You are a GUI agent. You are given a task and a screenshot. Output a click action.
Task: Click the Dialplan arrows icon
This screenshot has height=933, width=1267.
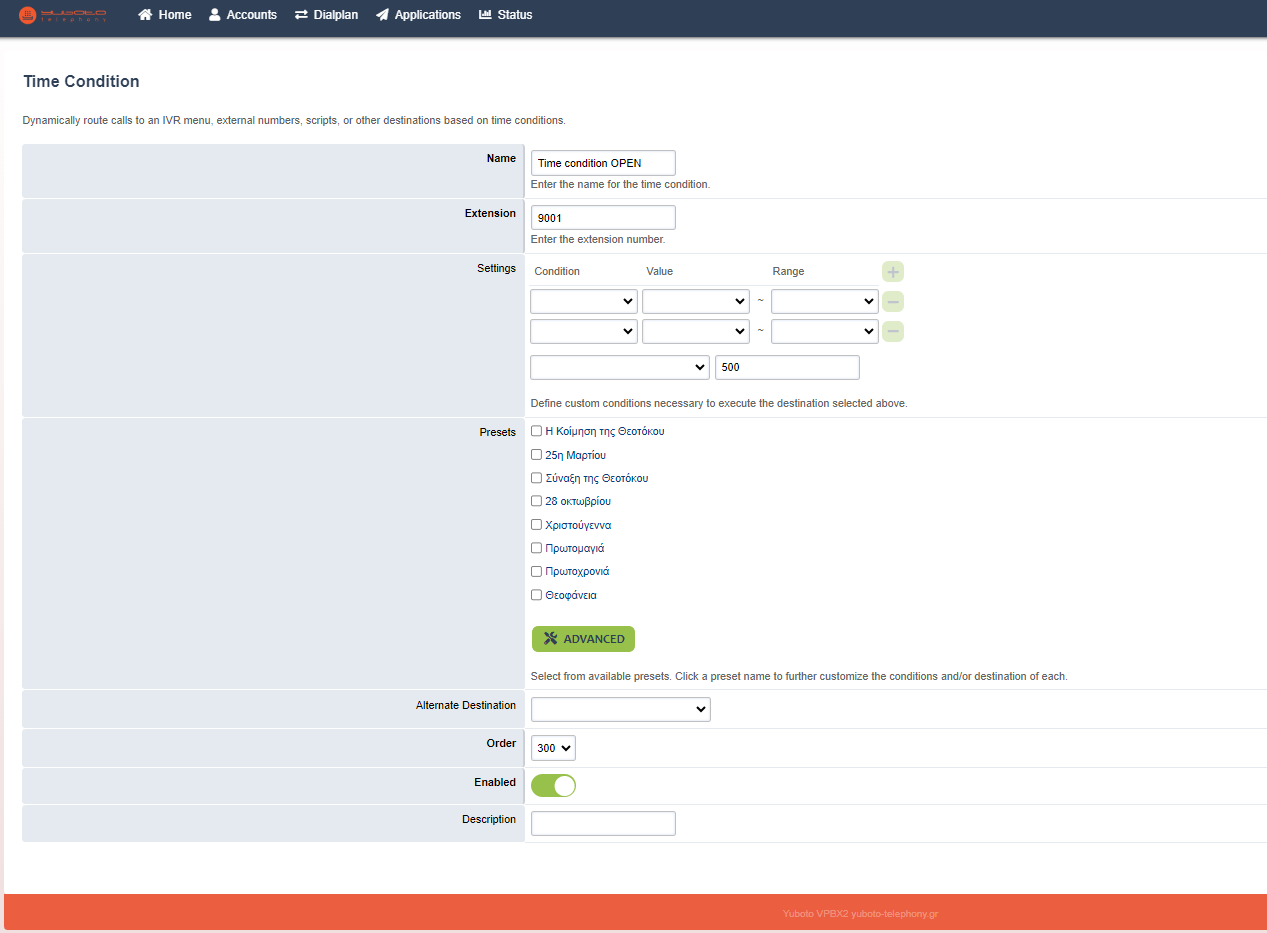point(301,15)
